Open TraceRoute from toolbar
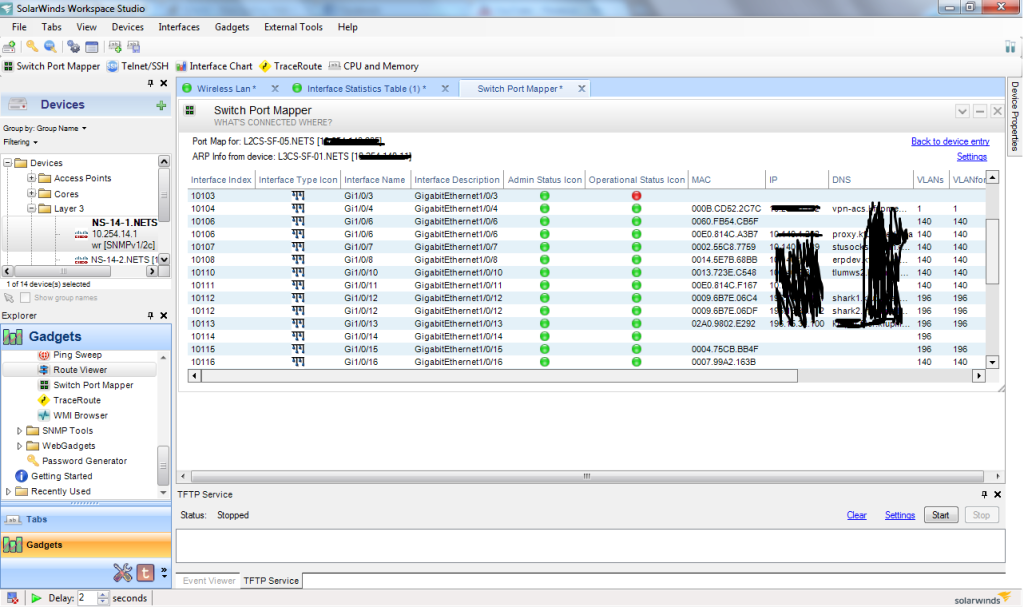 (x=291, y=66)
